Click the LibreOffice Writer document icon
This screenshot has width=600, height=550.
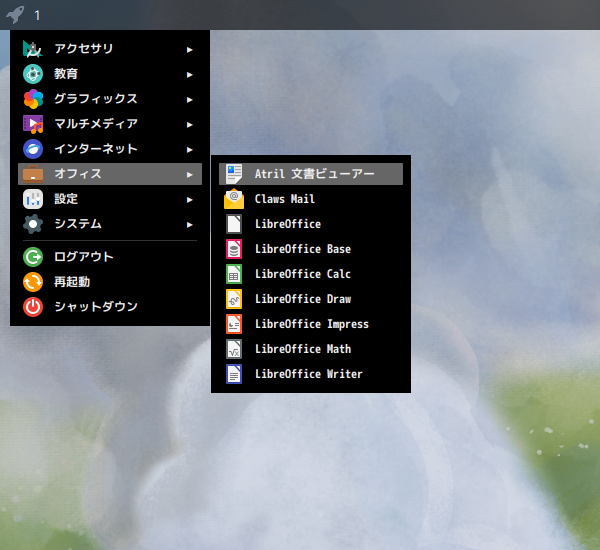[234, 374]
